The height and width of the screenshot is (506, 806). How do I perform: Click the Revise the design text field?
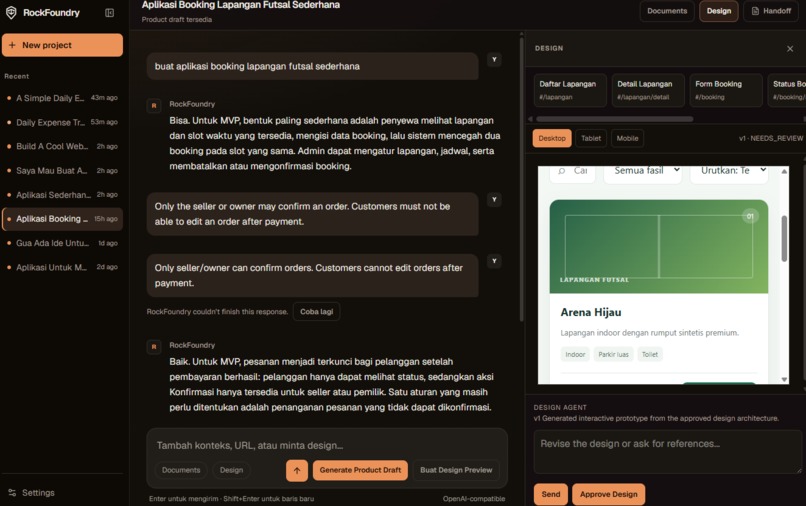[x=667, y=451]
